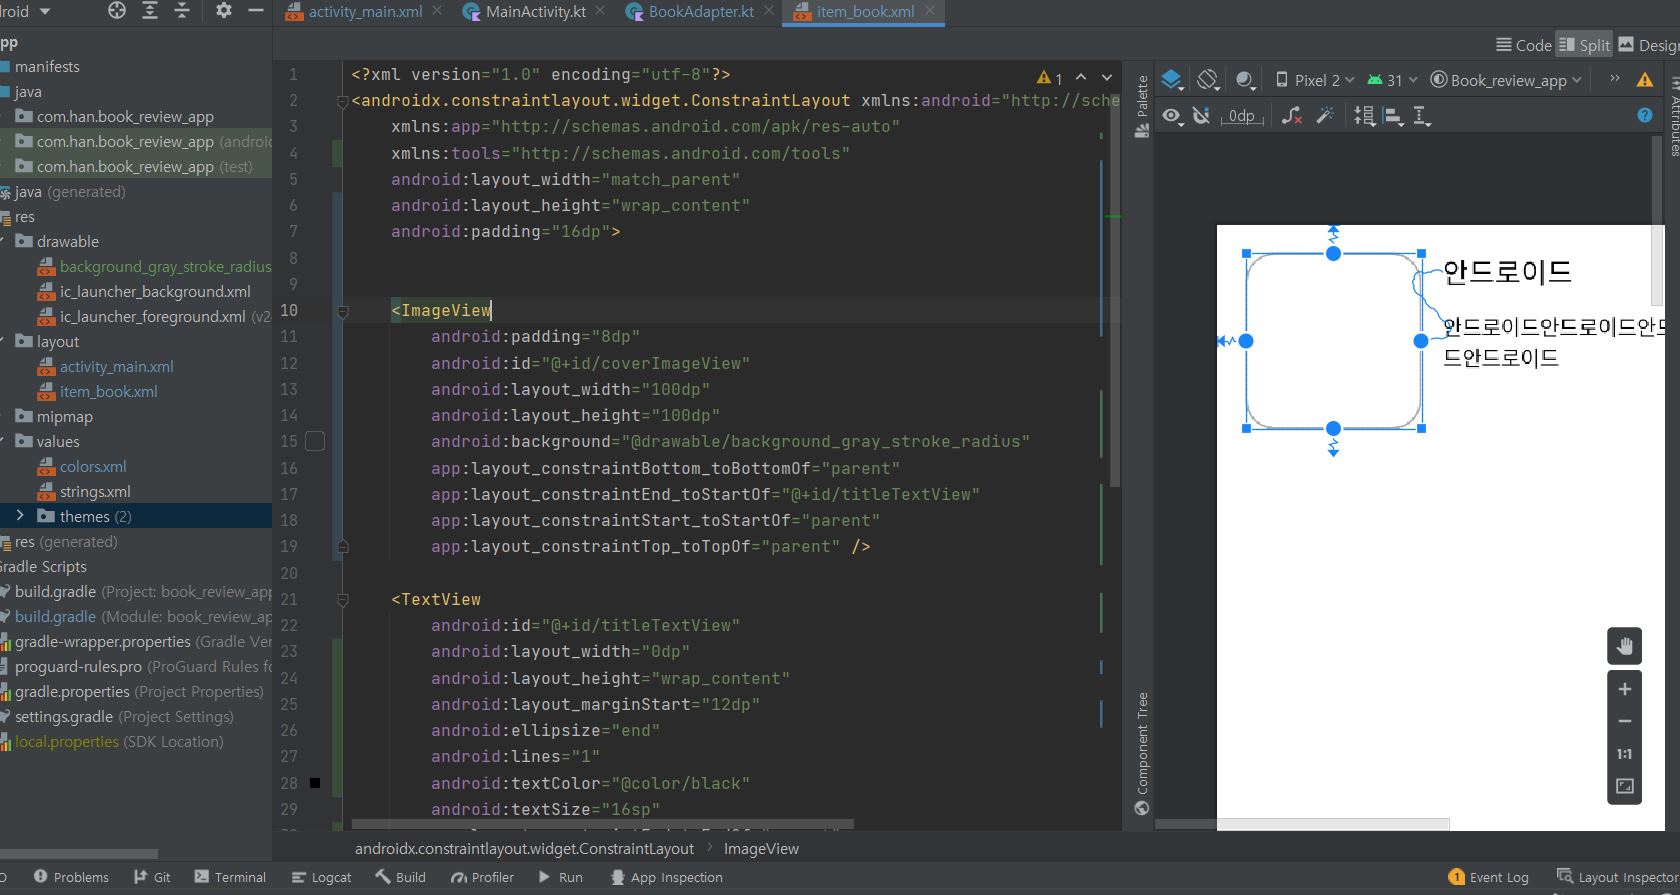
Task: Toggle autoconnect magnet
Action: 1201,116
